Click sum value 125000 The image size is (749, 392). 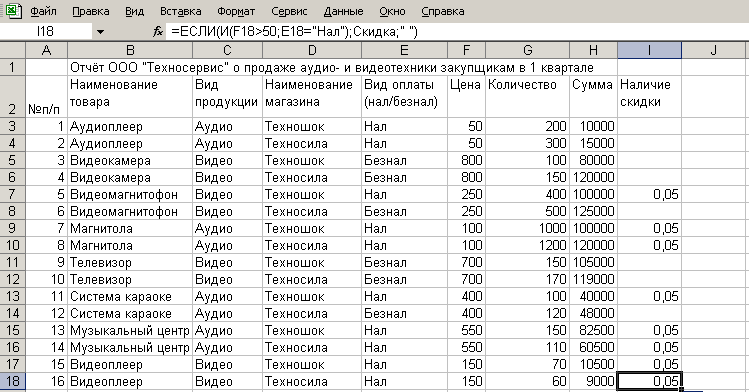(x=593, y=212)
